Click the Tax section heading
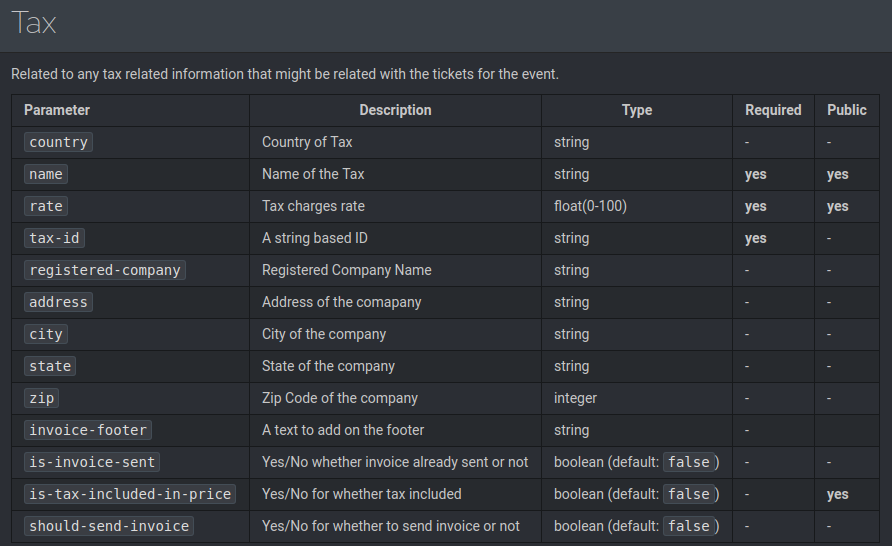Screen dimensions: 892x546 pyautogui.click(x=34, y=24)
